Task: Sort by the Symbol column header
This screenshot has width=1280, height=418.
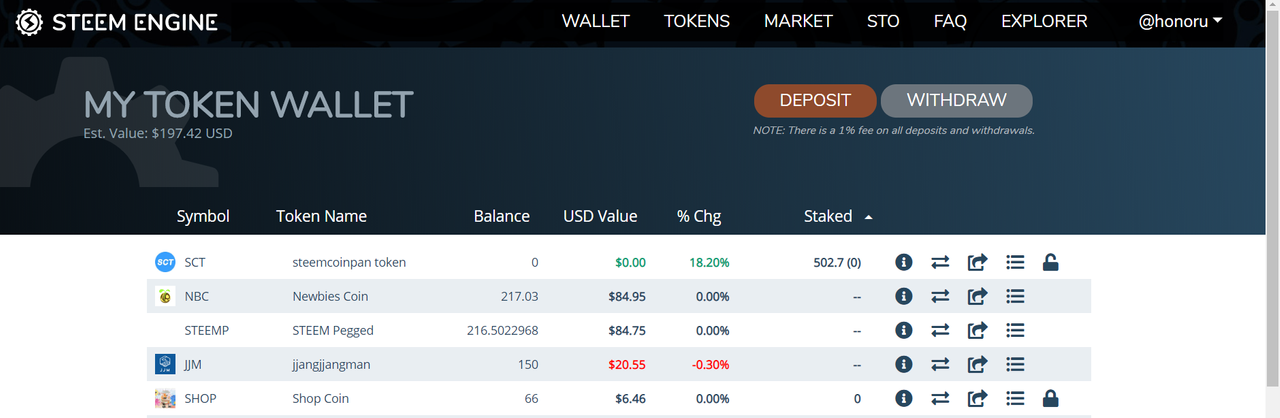Action: 203,216
